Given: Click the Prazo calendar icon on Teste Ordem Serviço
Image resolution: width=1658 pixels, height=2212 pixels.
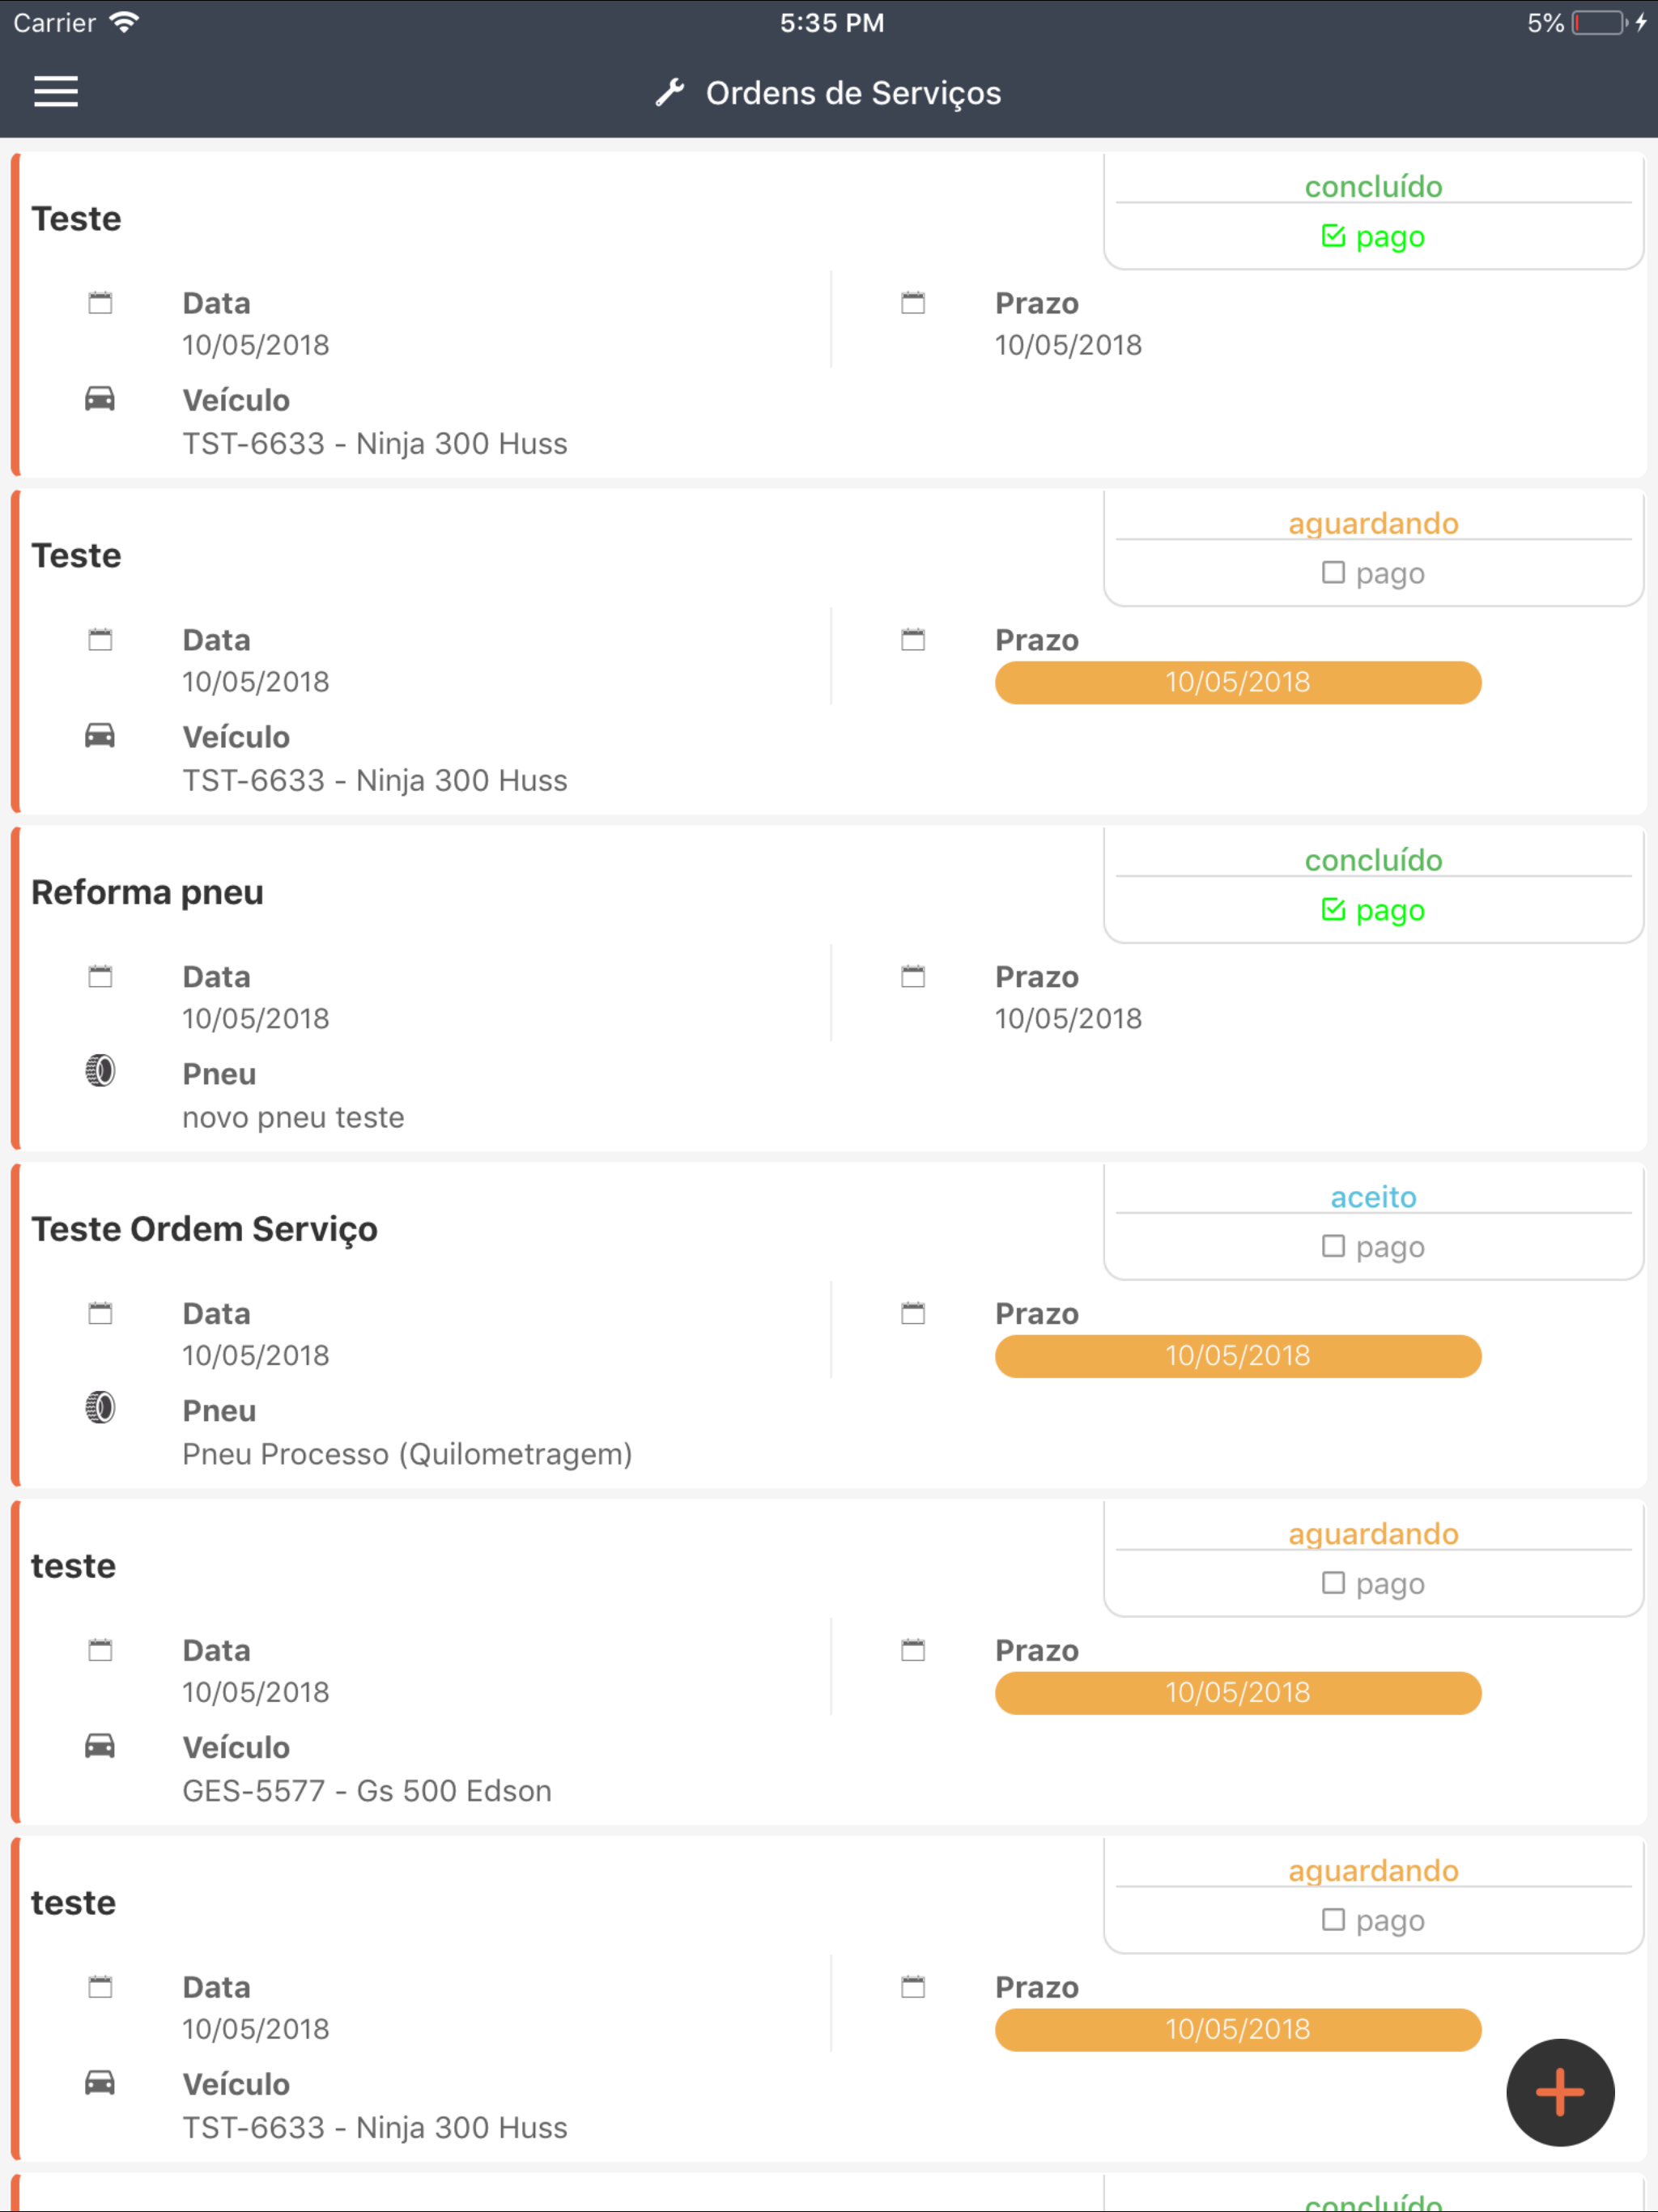Looking at the screenshot, I should 913,1313.
